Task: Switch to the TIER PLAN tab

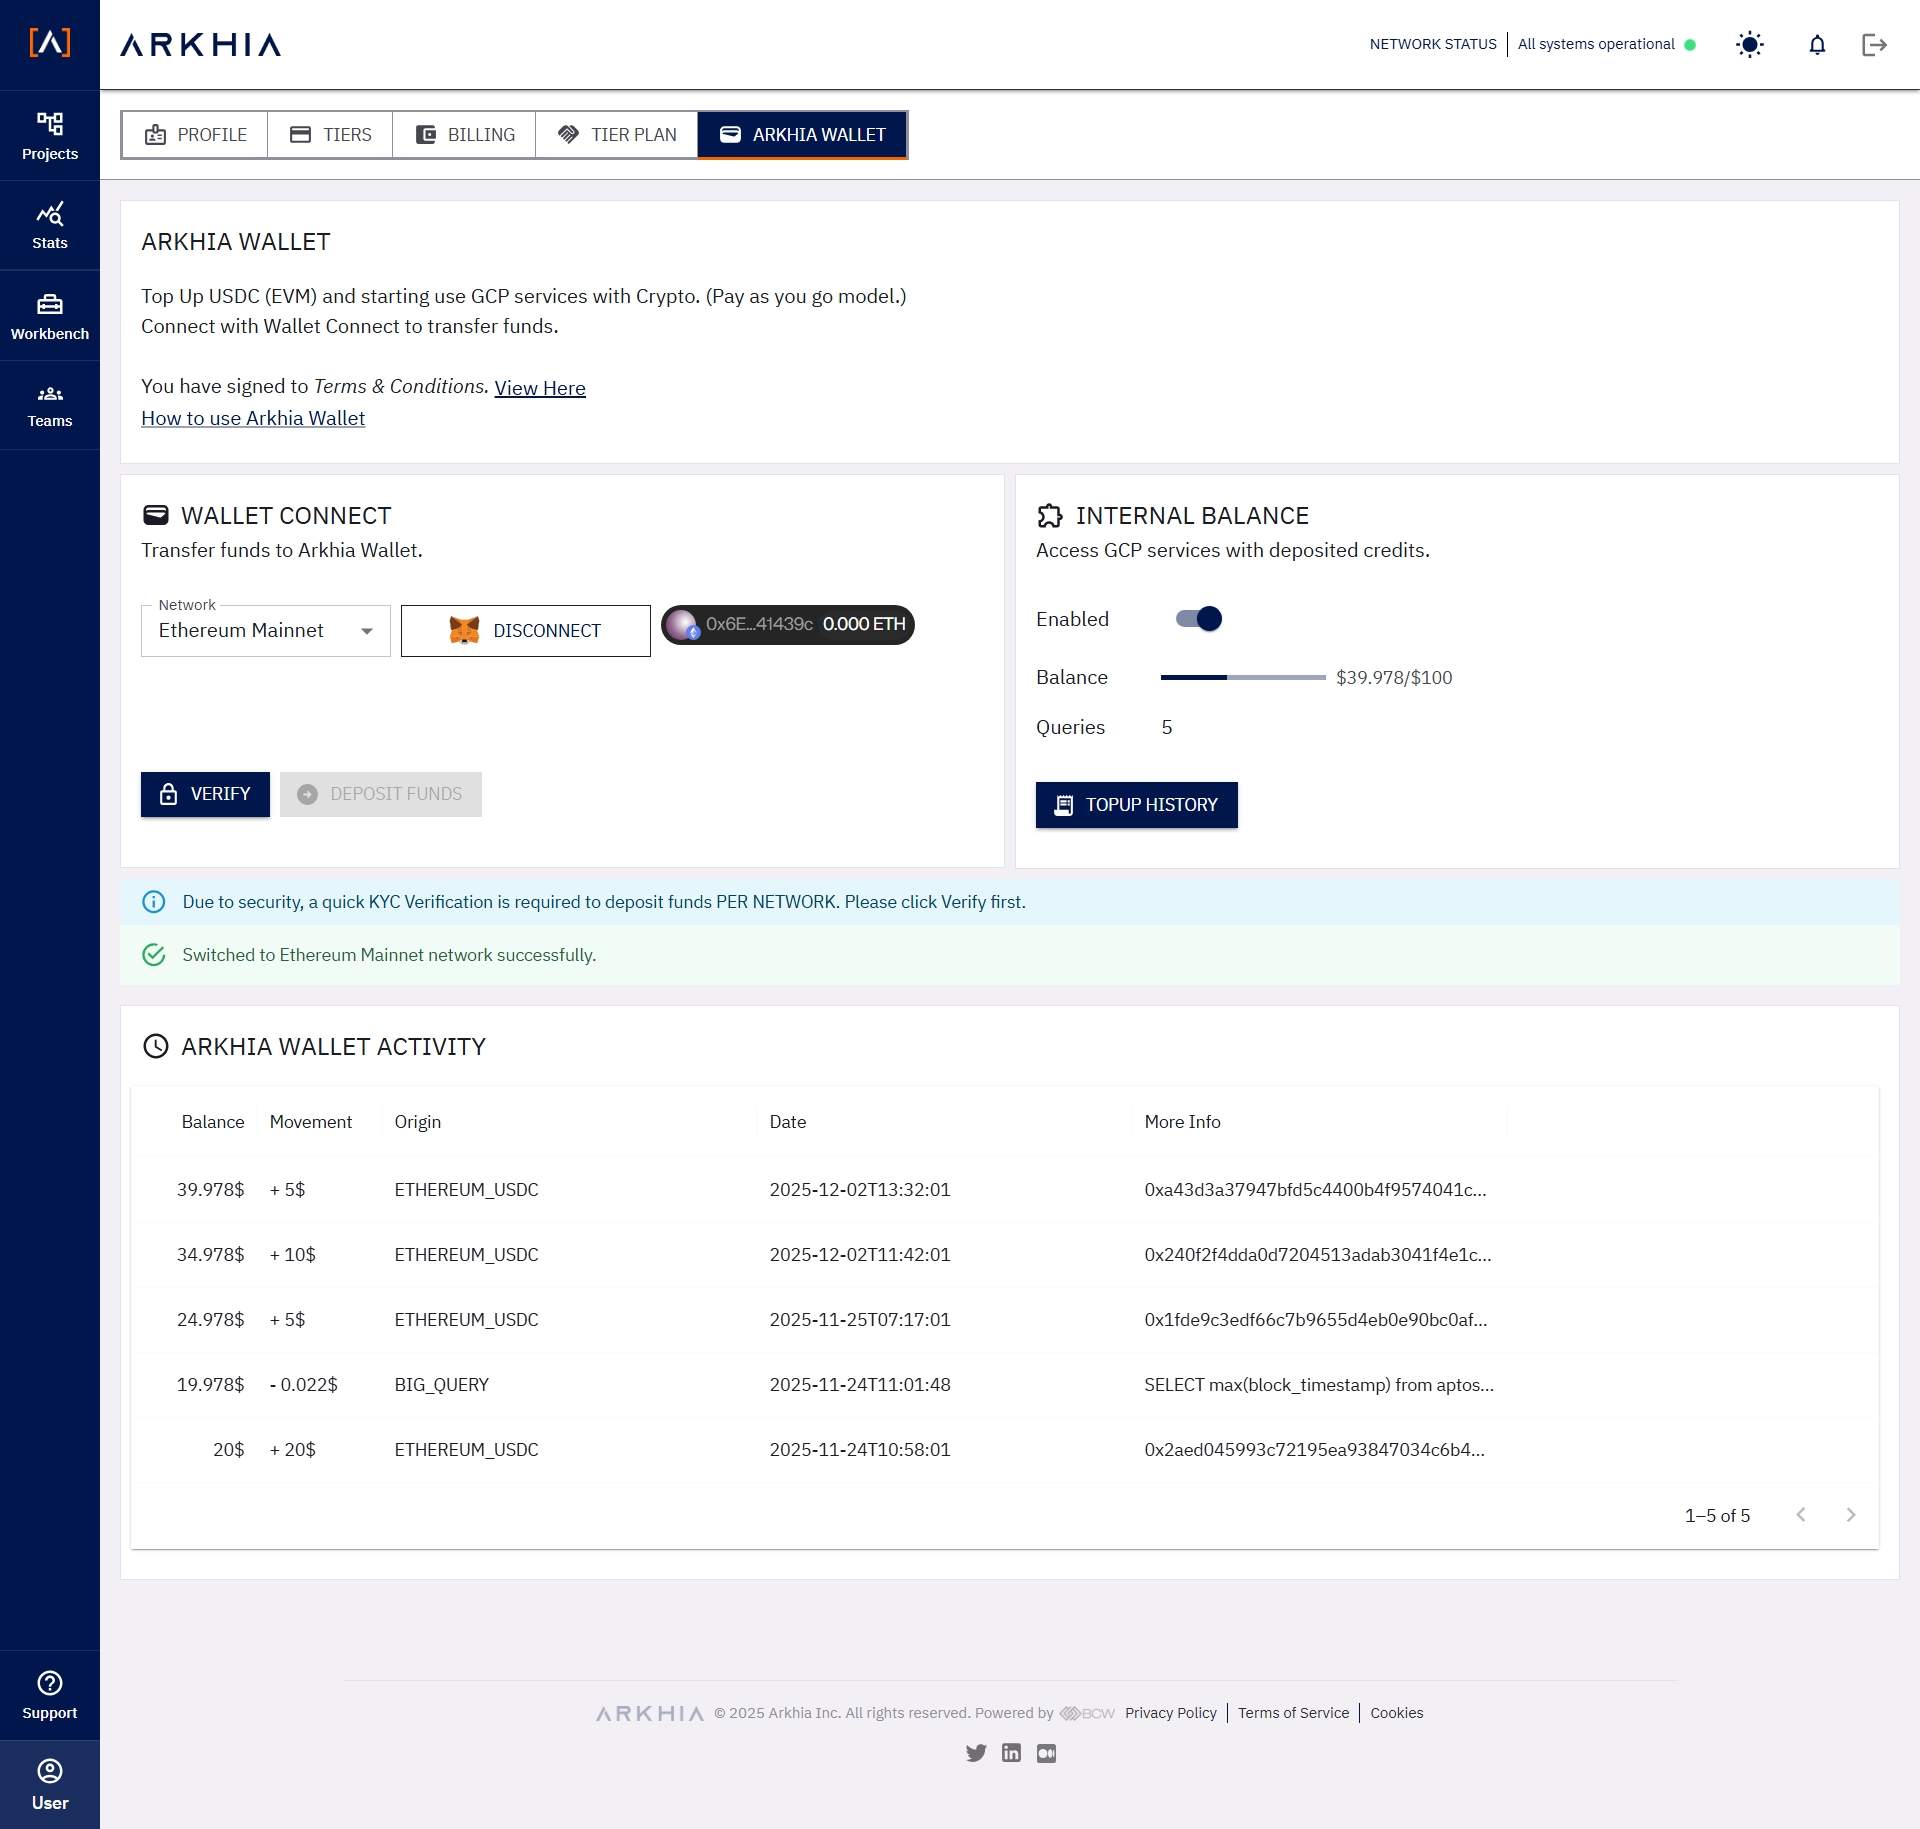Action: click(616, 134)
